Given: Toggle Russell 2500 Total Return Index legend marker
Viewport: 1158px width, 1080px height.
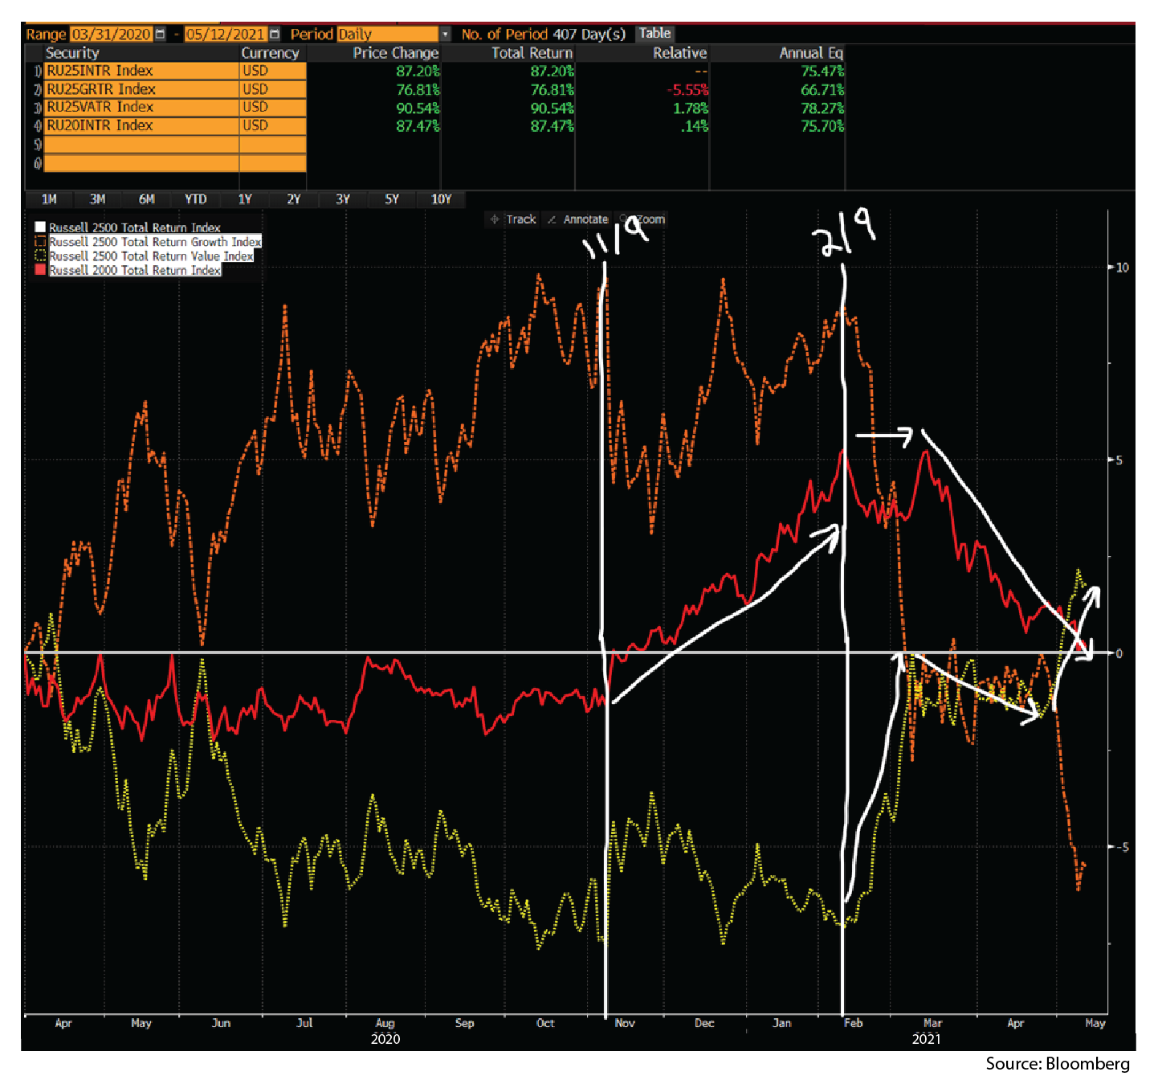Looking at the screenshot, I should (41, 228).
